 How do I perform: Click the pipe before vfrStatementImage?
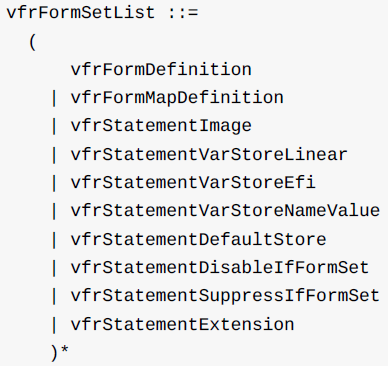point(54,127)
